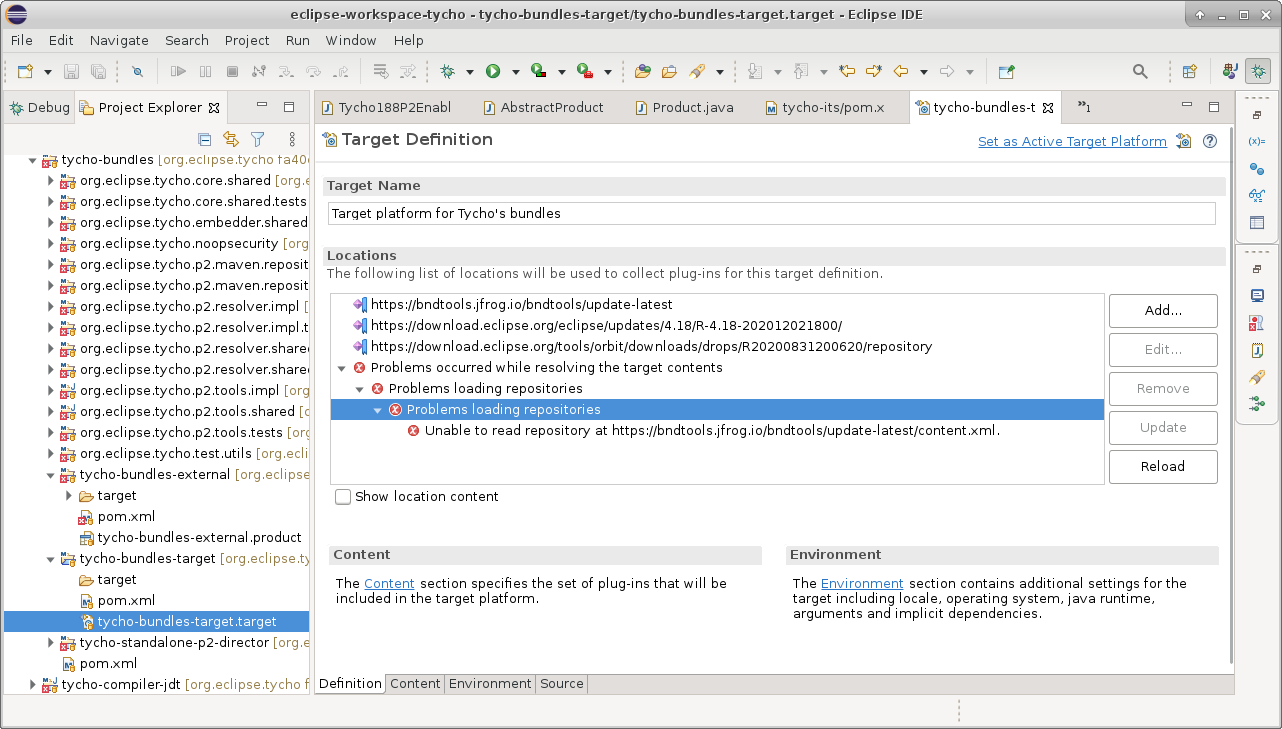Expand org.eclipse.tycho.core.shared project node
1282x729 pixels.
click(51, 181)
